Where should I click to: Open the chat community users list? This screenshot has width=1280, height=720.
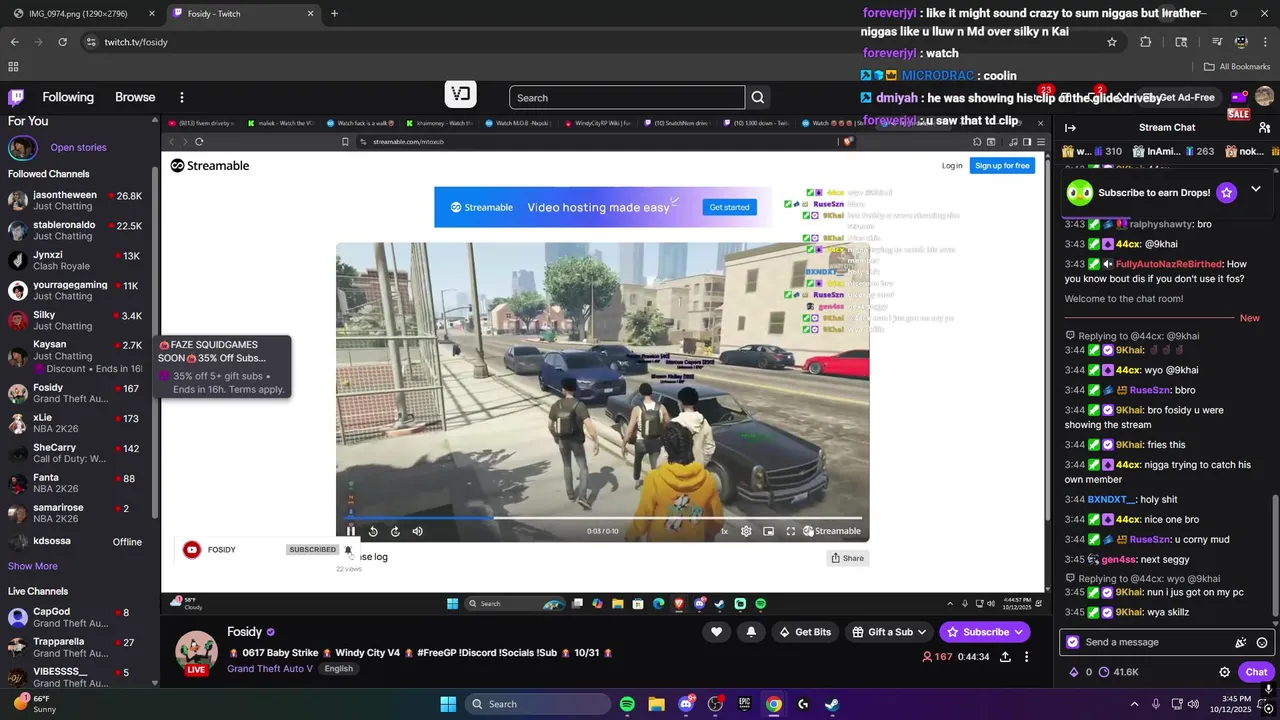tap(1264, 127)
